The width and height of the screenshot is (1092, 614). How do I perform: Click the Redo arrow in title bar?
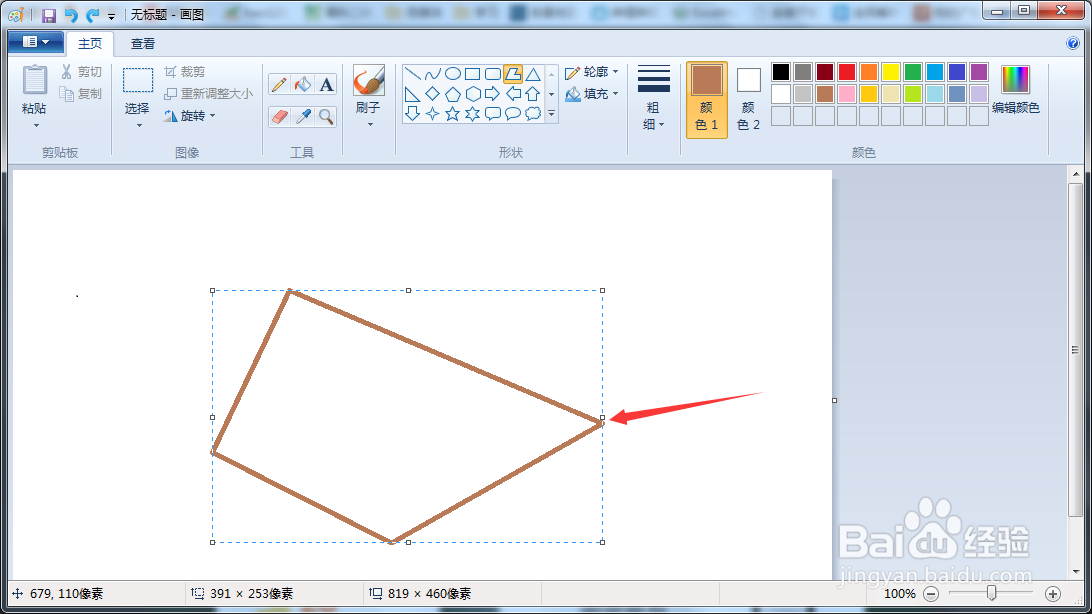[x=92, y=15]
